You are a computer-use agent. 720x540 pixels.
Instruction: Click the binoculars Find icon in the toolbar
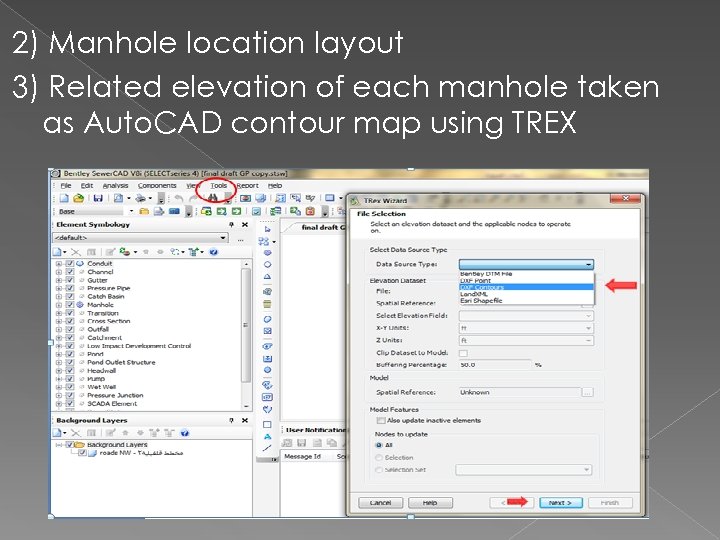point(213,198)
